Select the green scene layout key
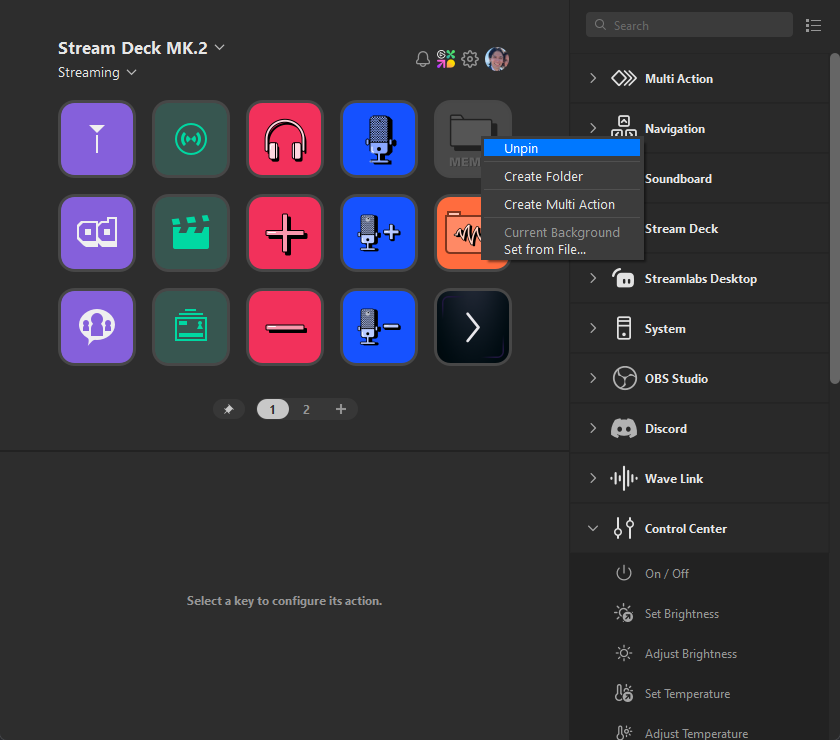This screenshot has width=840, height=740. (x=191, y=327)
